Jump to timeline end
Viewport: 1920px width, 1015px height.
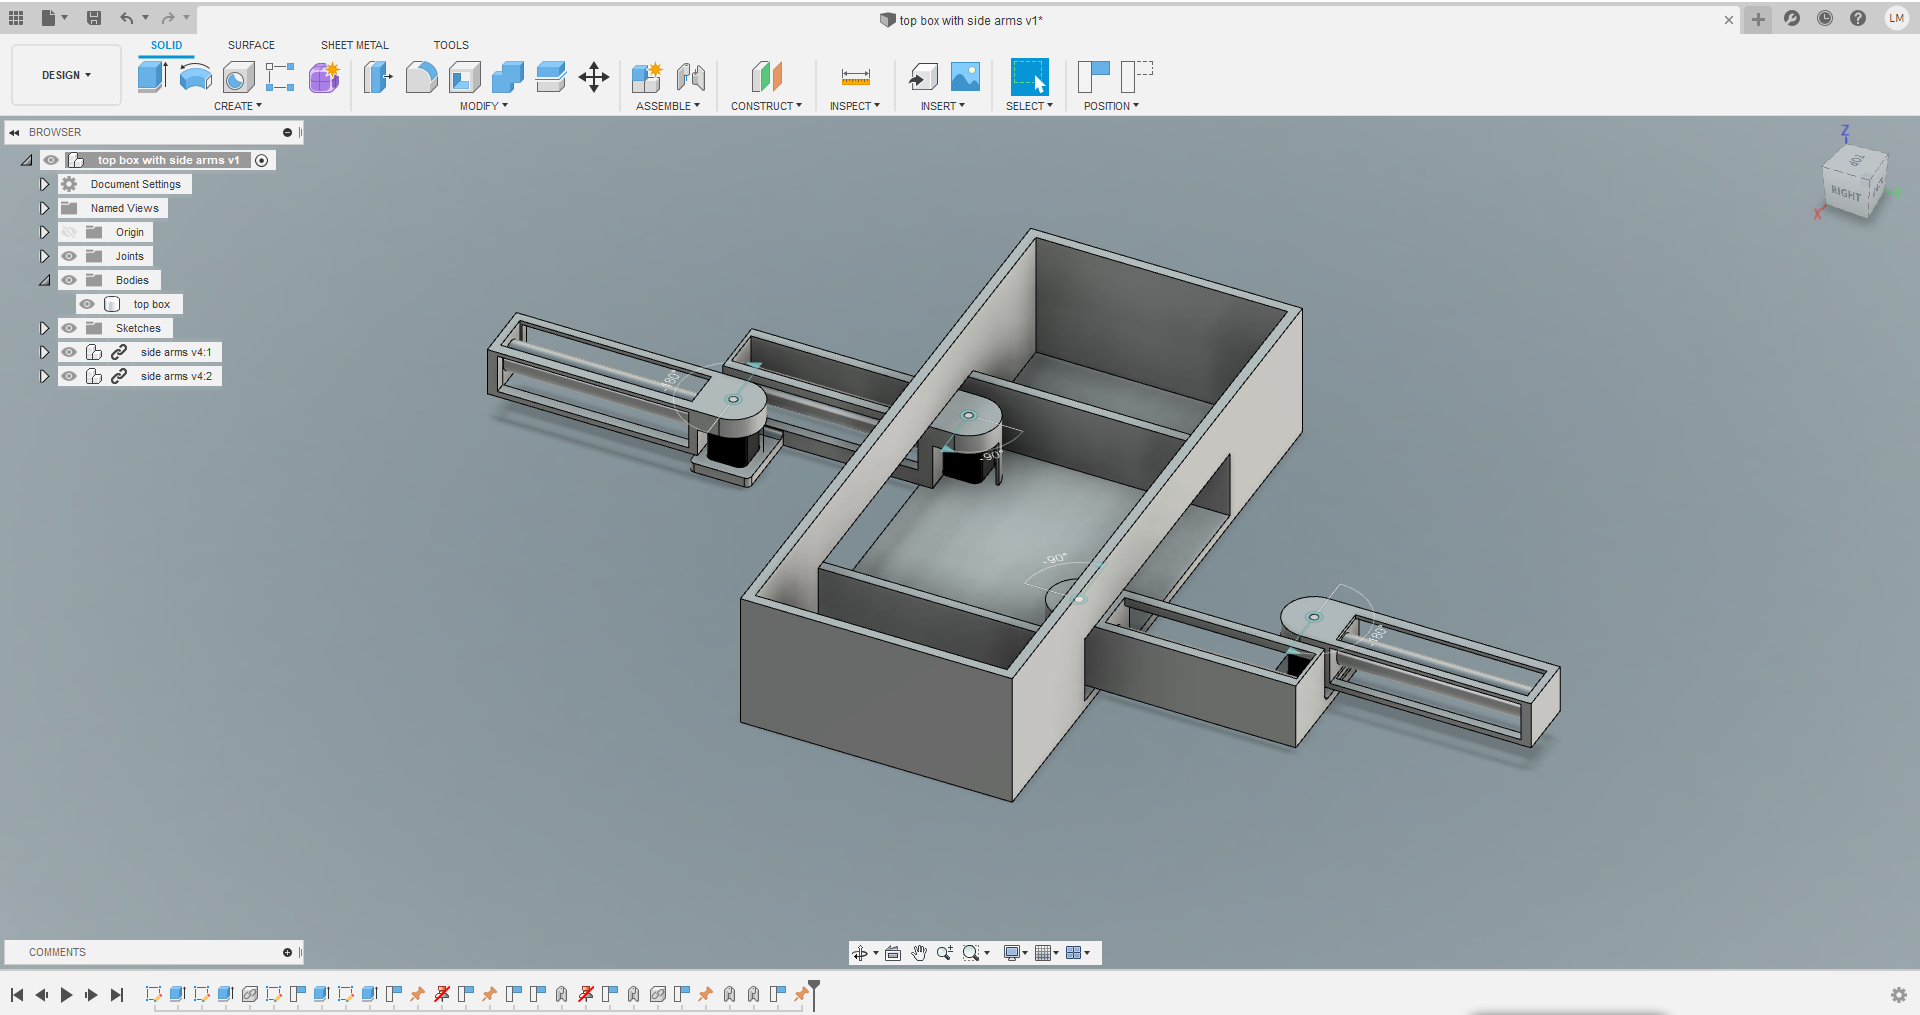tap(117, 995)
